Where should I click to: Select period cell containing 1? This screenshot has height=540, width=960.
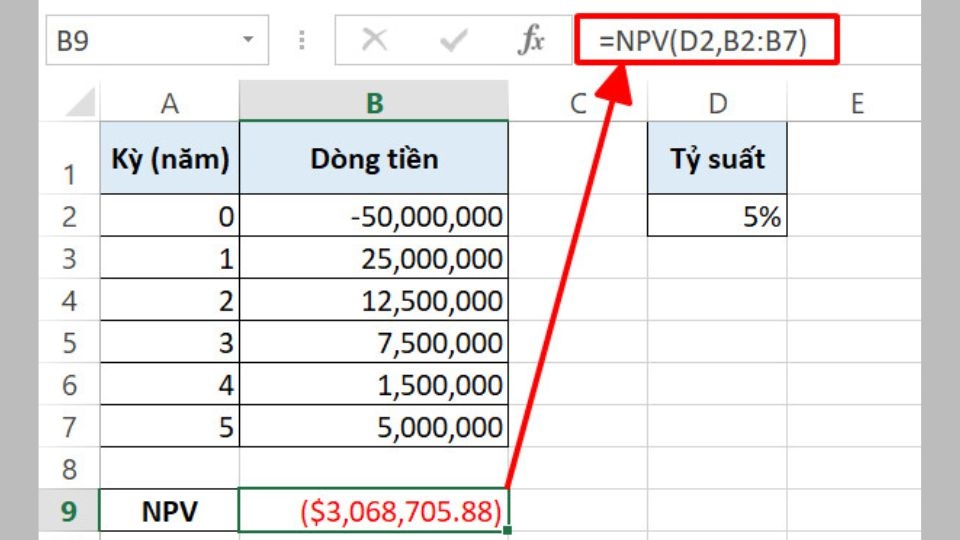[x=170, y=258]
